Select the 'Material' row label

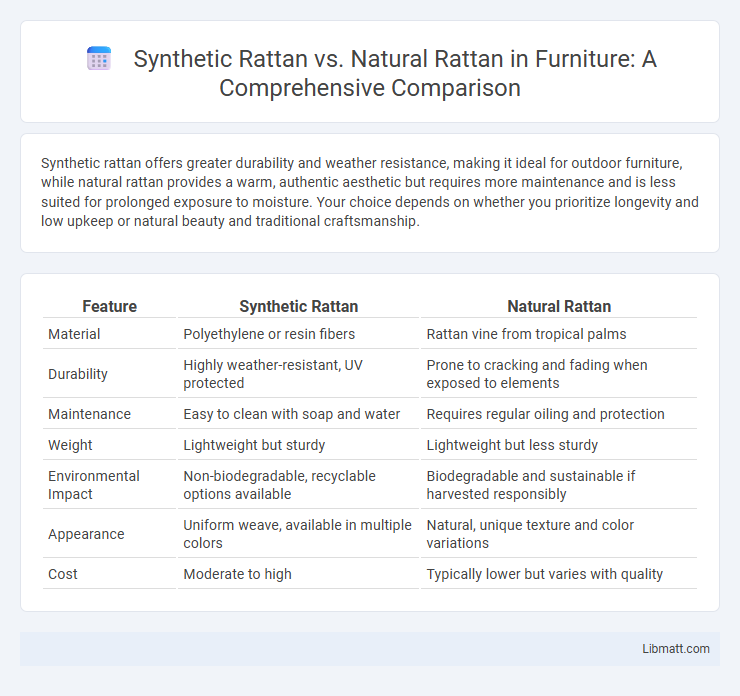(74, 334)
